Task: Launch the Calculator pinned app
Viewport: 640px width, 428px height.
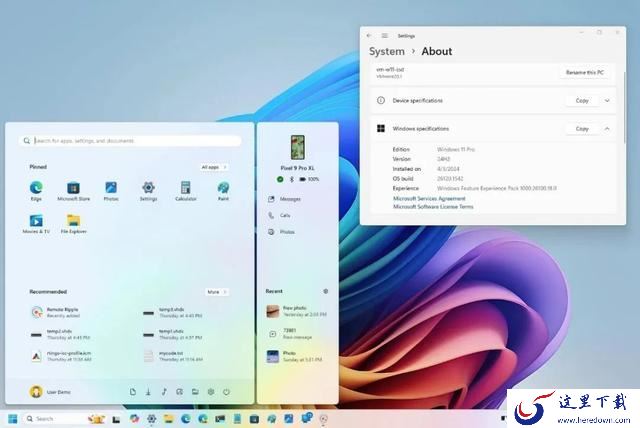Action: click(186, 191)
